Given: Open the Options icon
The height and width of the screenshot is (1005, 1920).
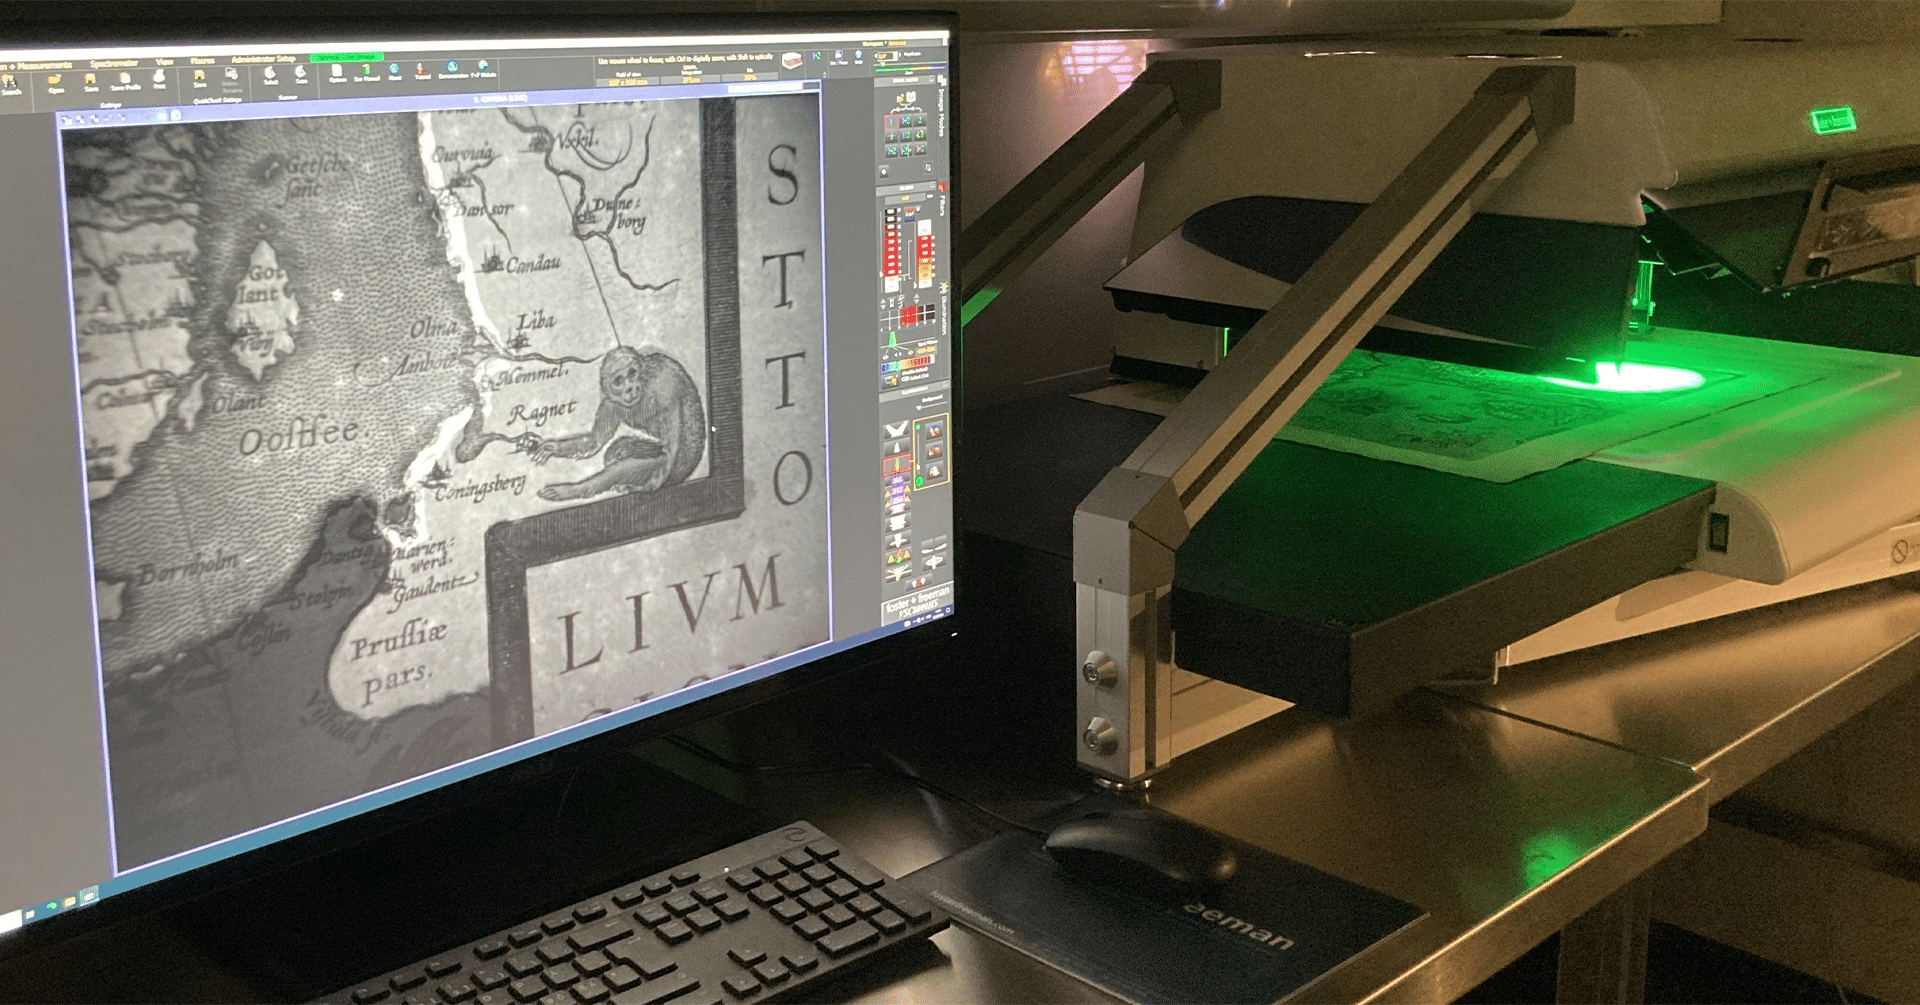Looking at the screenshot, I should pos(337,72).
